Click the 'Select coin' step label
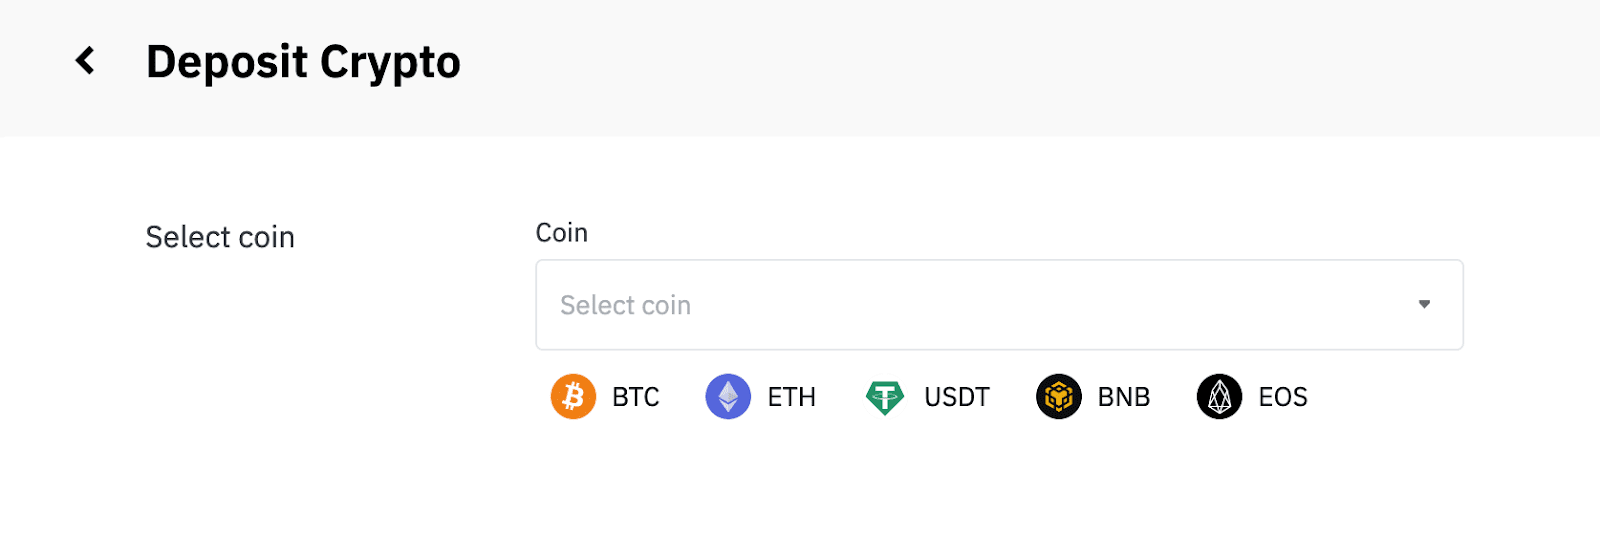The width and height of the screenshot is (1600, 535). point(220,237)
